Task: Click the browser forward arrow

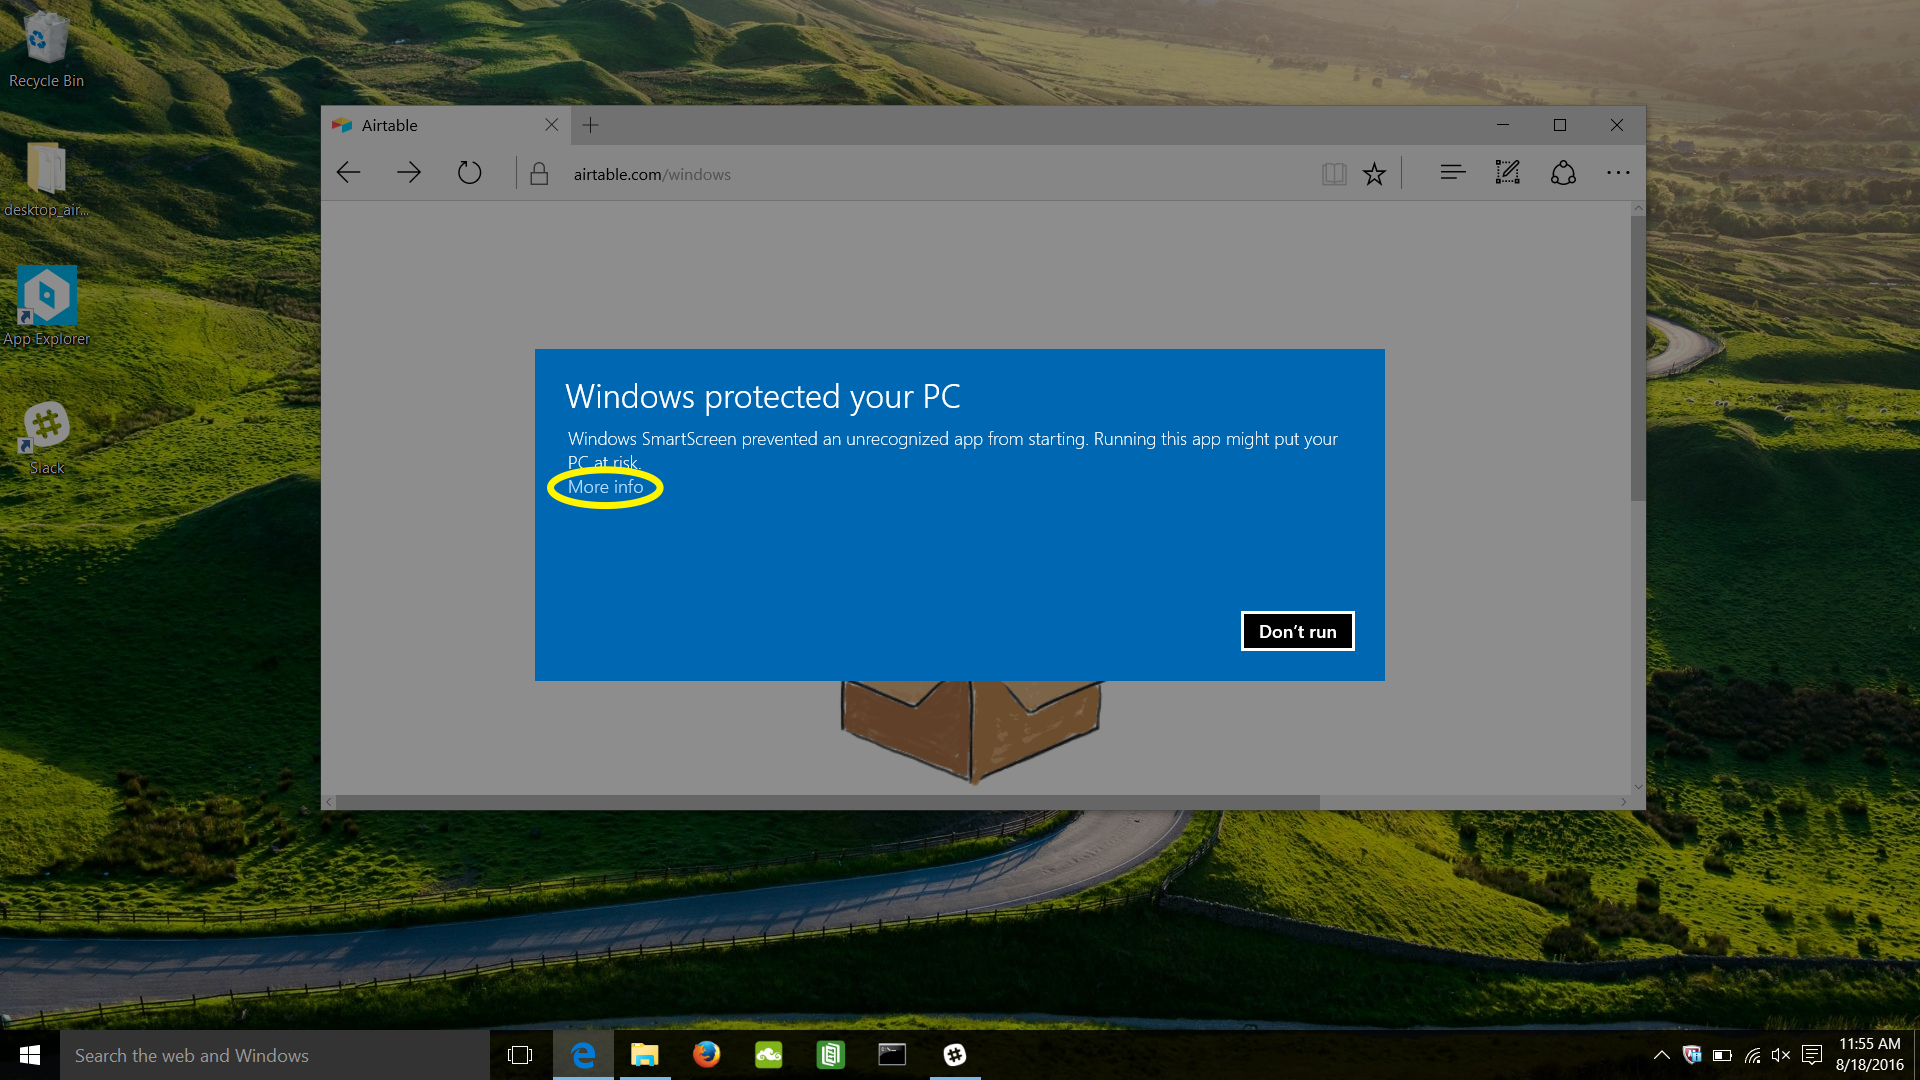Action: (408, 173)
